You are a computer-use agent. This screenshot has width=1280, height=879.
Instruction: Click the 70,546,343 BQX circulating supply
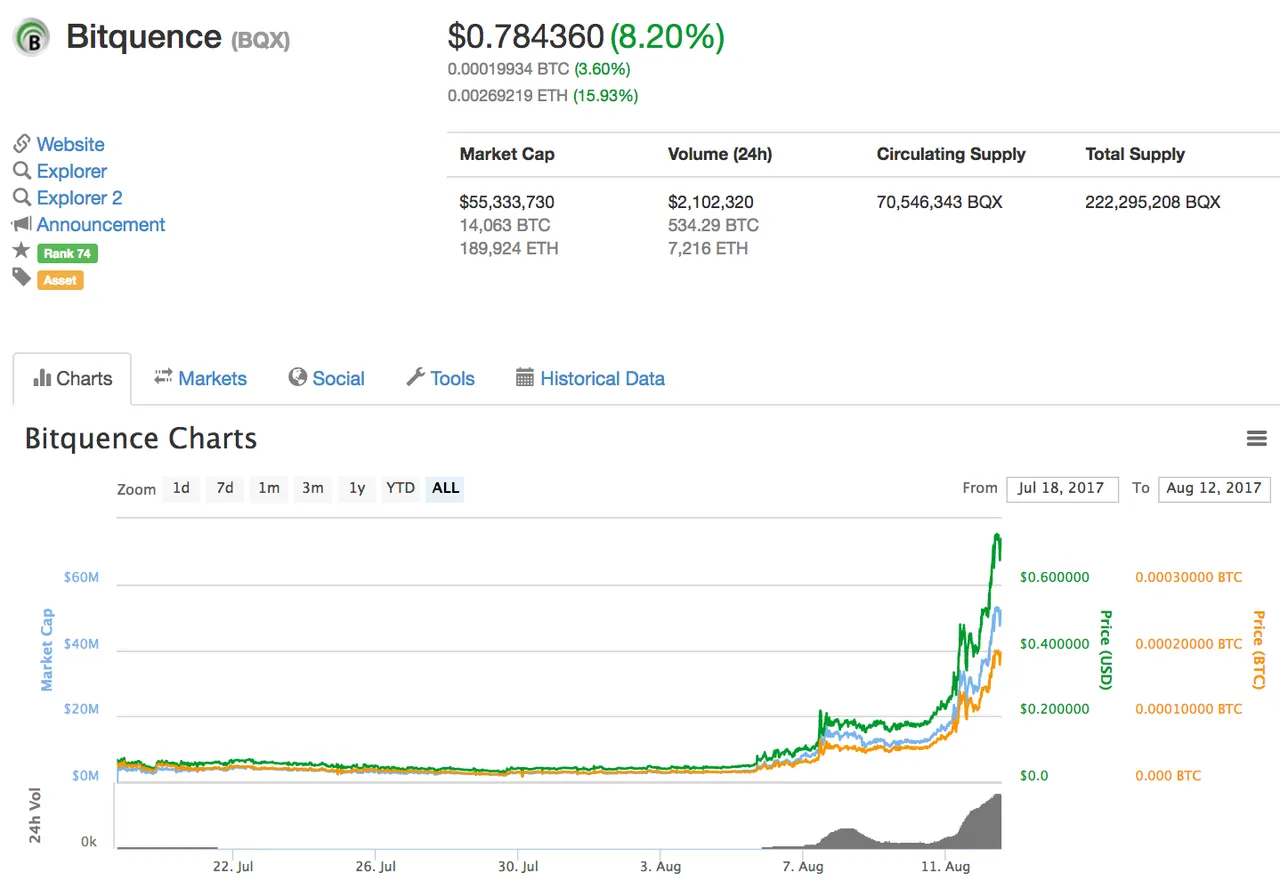tap(939, 202)
